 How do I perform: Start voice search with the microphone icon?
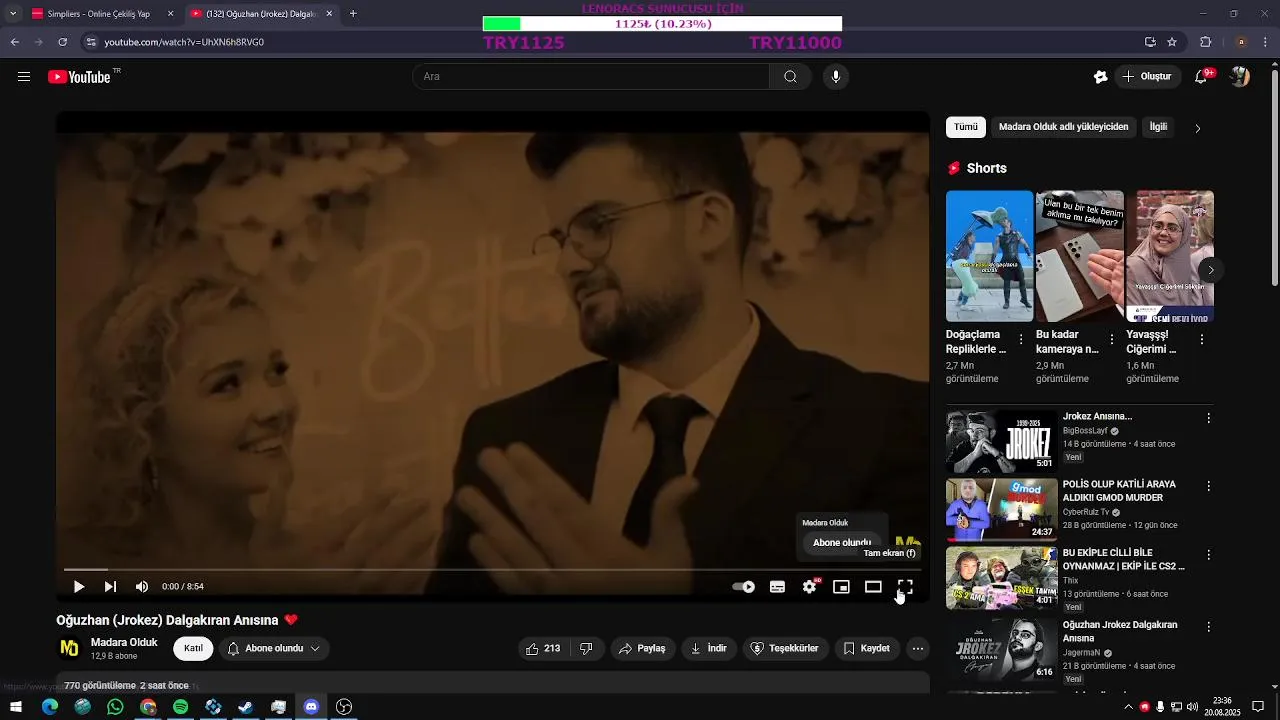click(x=836, y=77)
